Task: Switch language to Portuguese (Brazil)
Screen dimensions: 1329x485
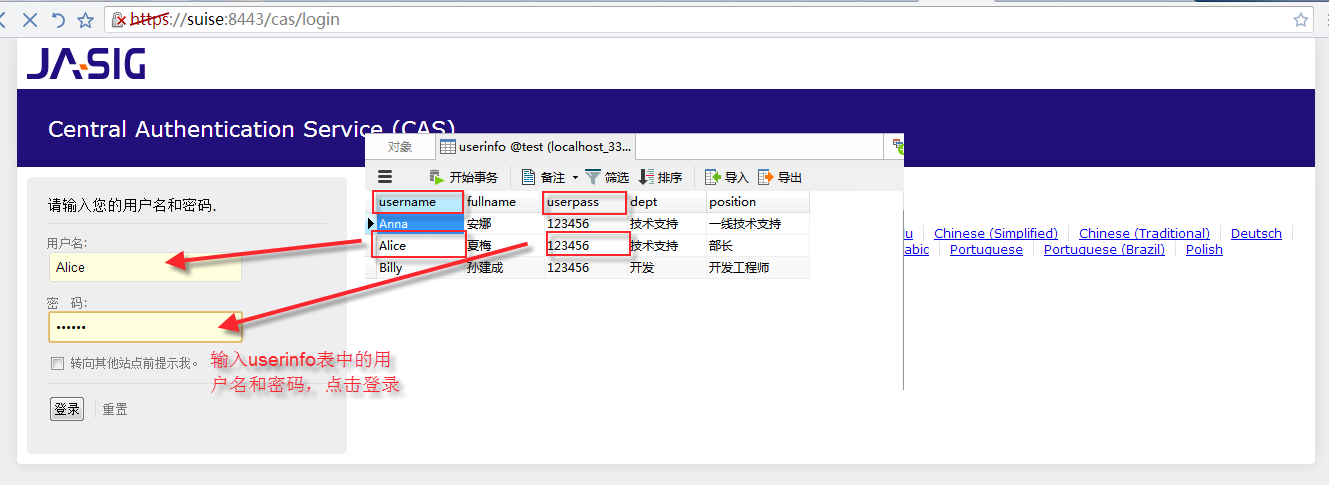Action: (x=1104, y=249)
